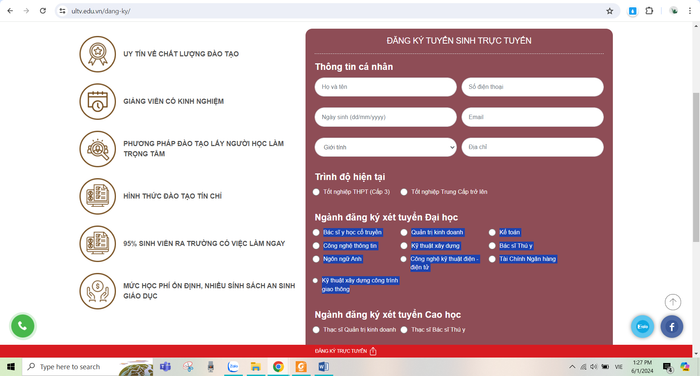Screen dimensions: 700x376
Task: Click the Email input field
Action: [x=533, y=117]
